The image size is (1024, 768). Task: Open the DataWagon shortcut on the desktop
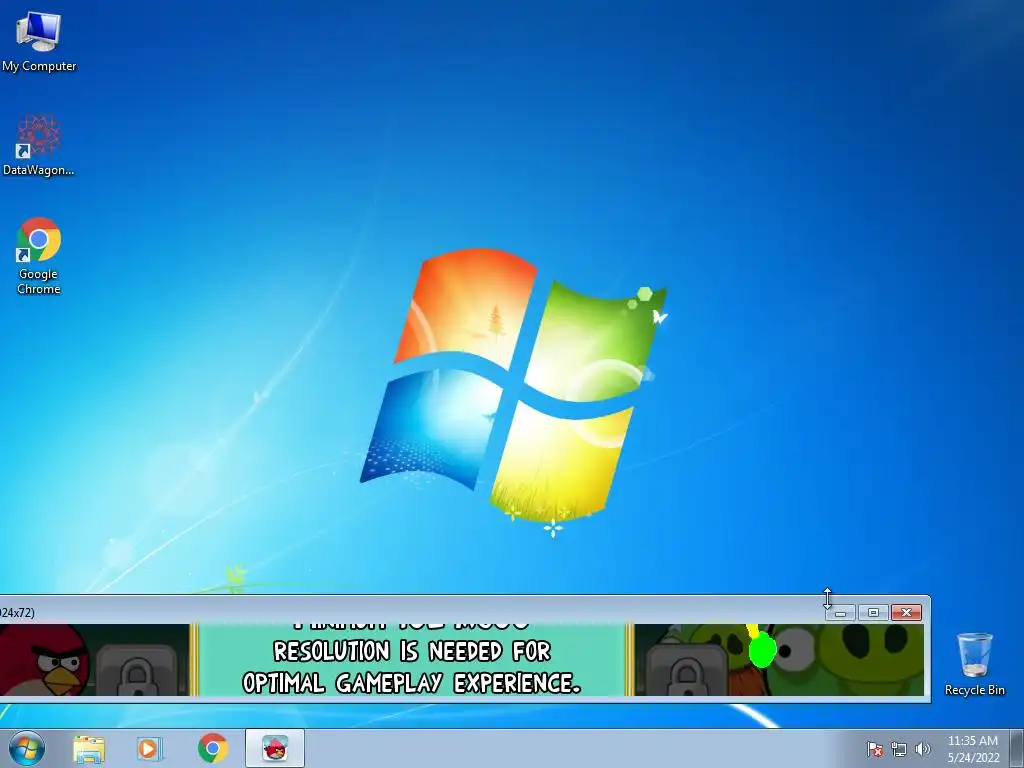pyautogui.click(x=39, y=146)
